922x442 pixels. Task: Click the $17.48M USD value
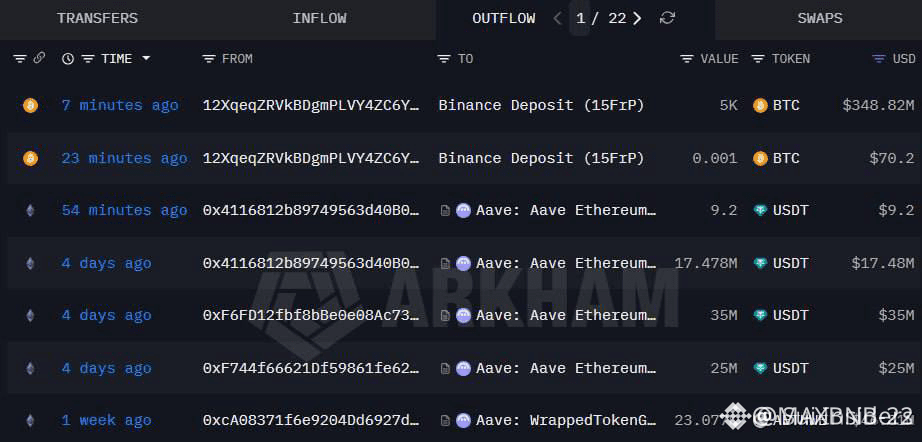point(883,263)
